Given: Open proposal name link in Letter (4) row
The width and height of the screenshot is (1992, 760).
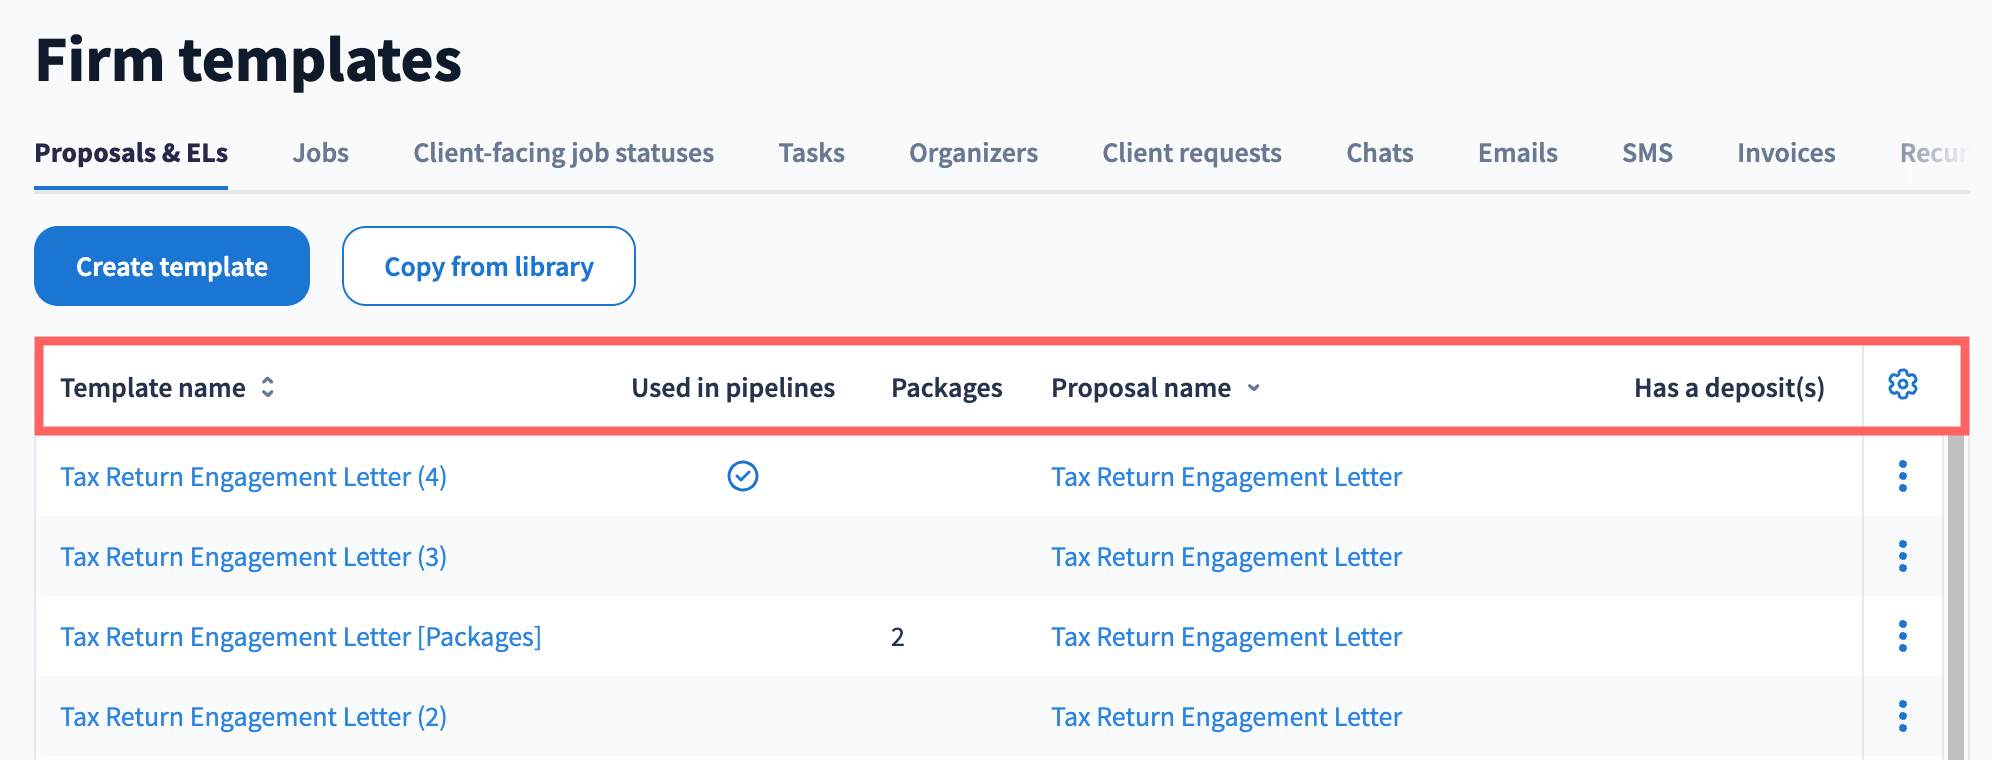Looking at the screenshot, I should (x=1226, y=477).
